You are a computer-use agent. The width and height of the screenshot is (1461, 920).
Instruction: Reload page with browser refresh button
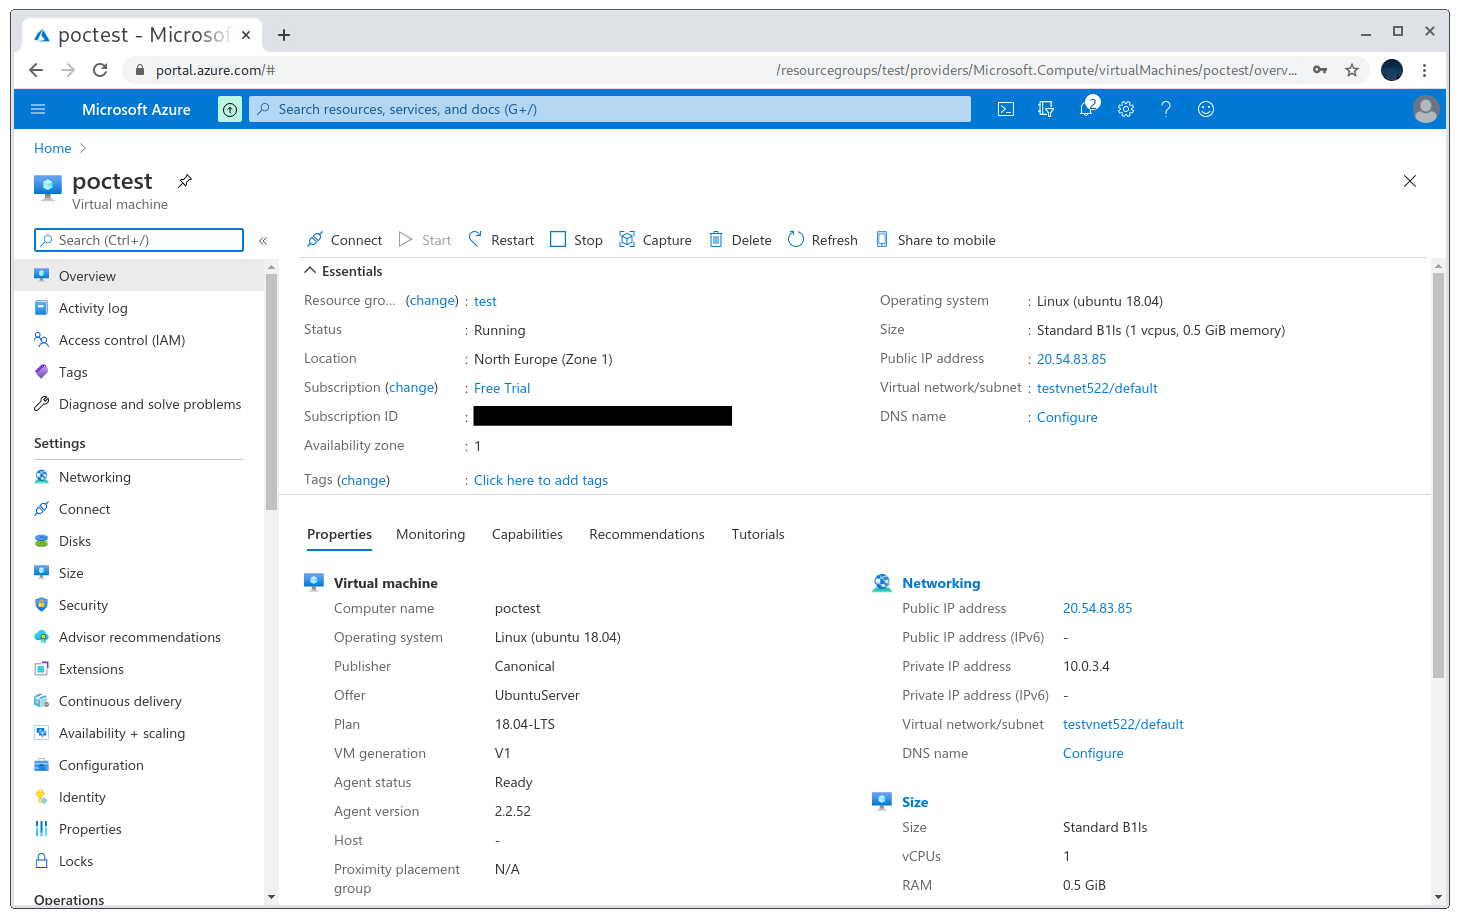[100, 70]
